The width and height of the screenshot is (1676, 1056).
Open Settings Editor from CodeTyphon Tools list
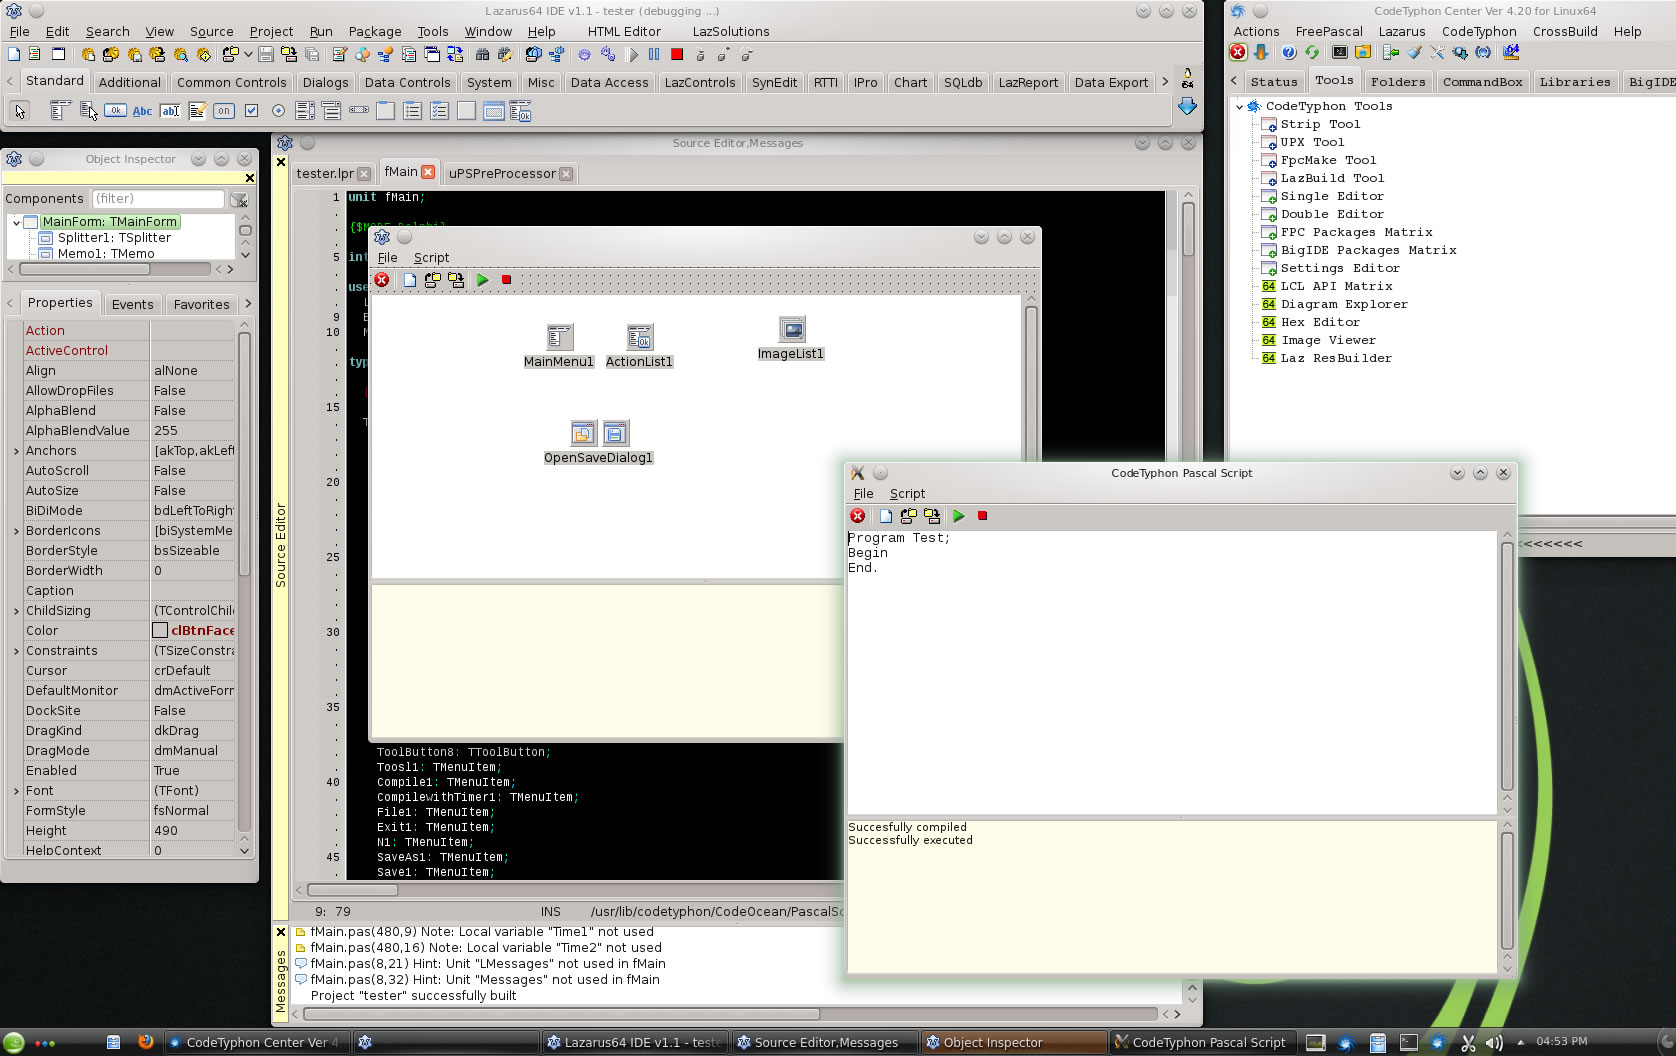1340,268
